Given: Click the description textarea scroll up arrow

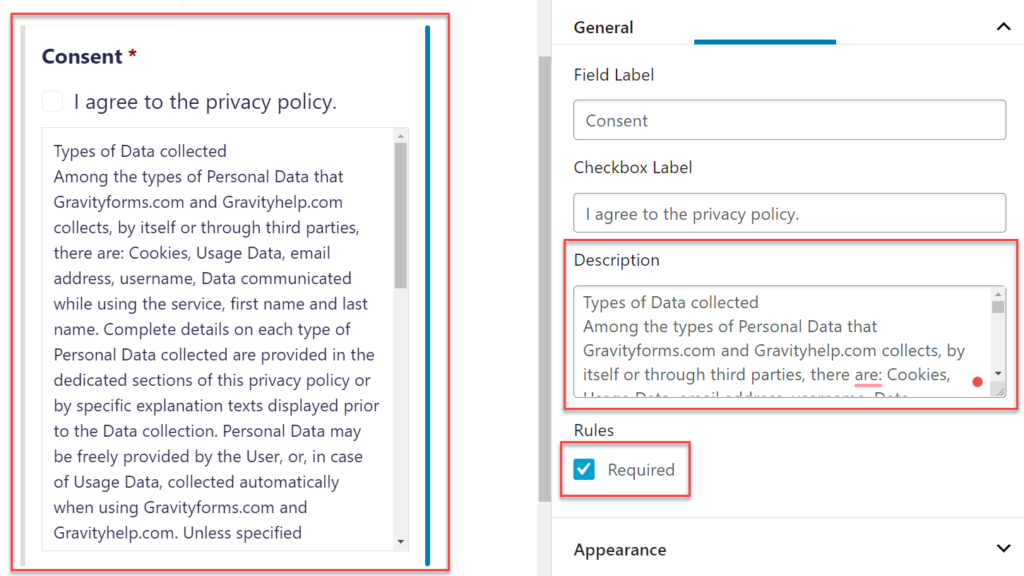Looking at the screenshot, I should coord(998,295).
